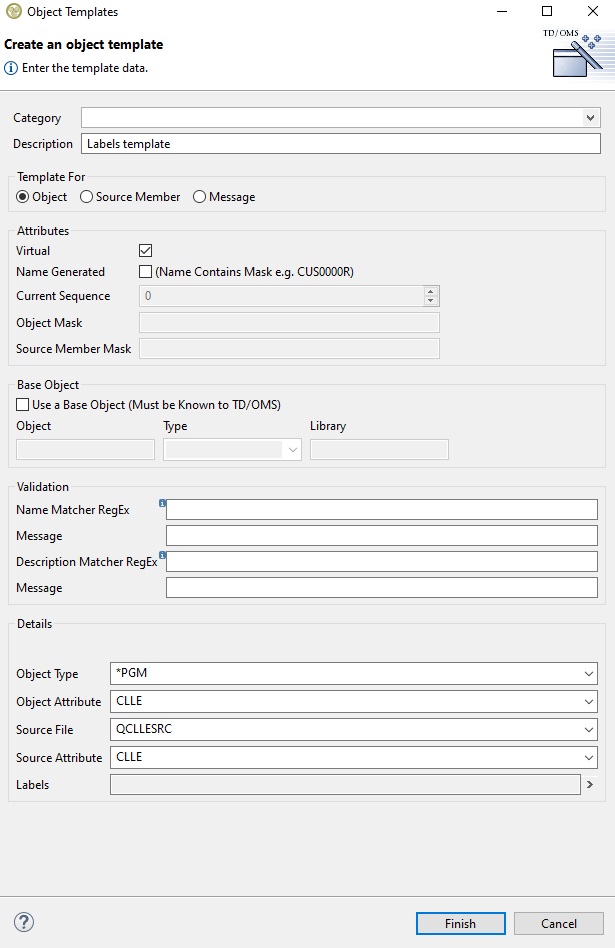Image resolution: width=615 pixels, height=948 pixels.
Task: Click the arrow button next to Labels
Action: click(590, 785)
